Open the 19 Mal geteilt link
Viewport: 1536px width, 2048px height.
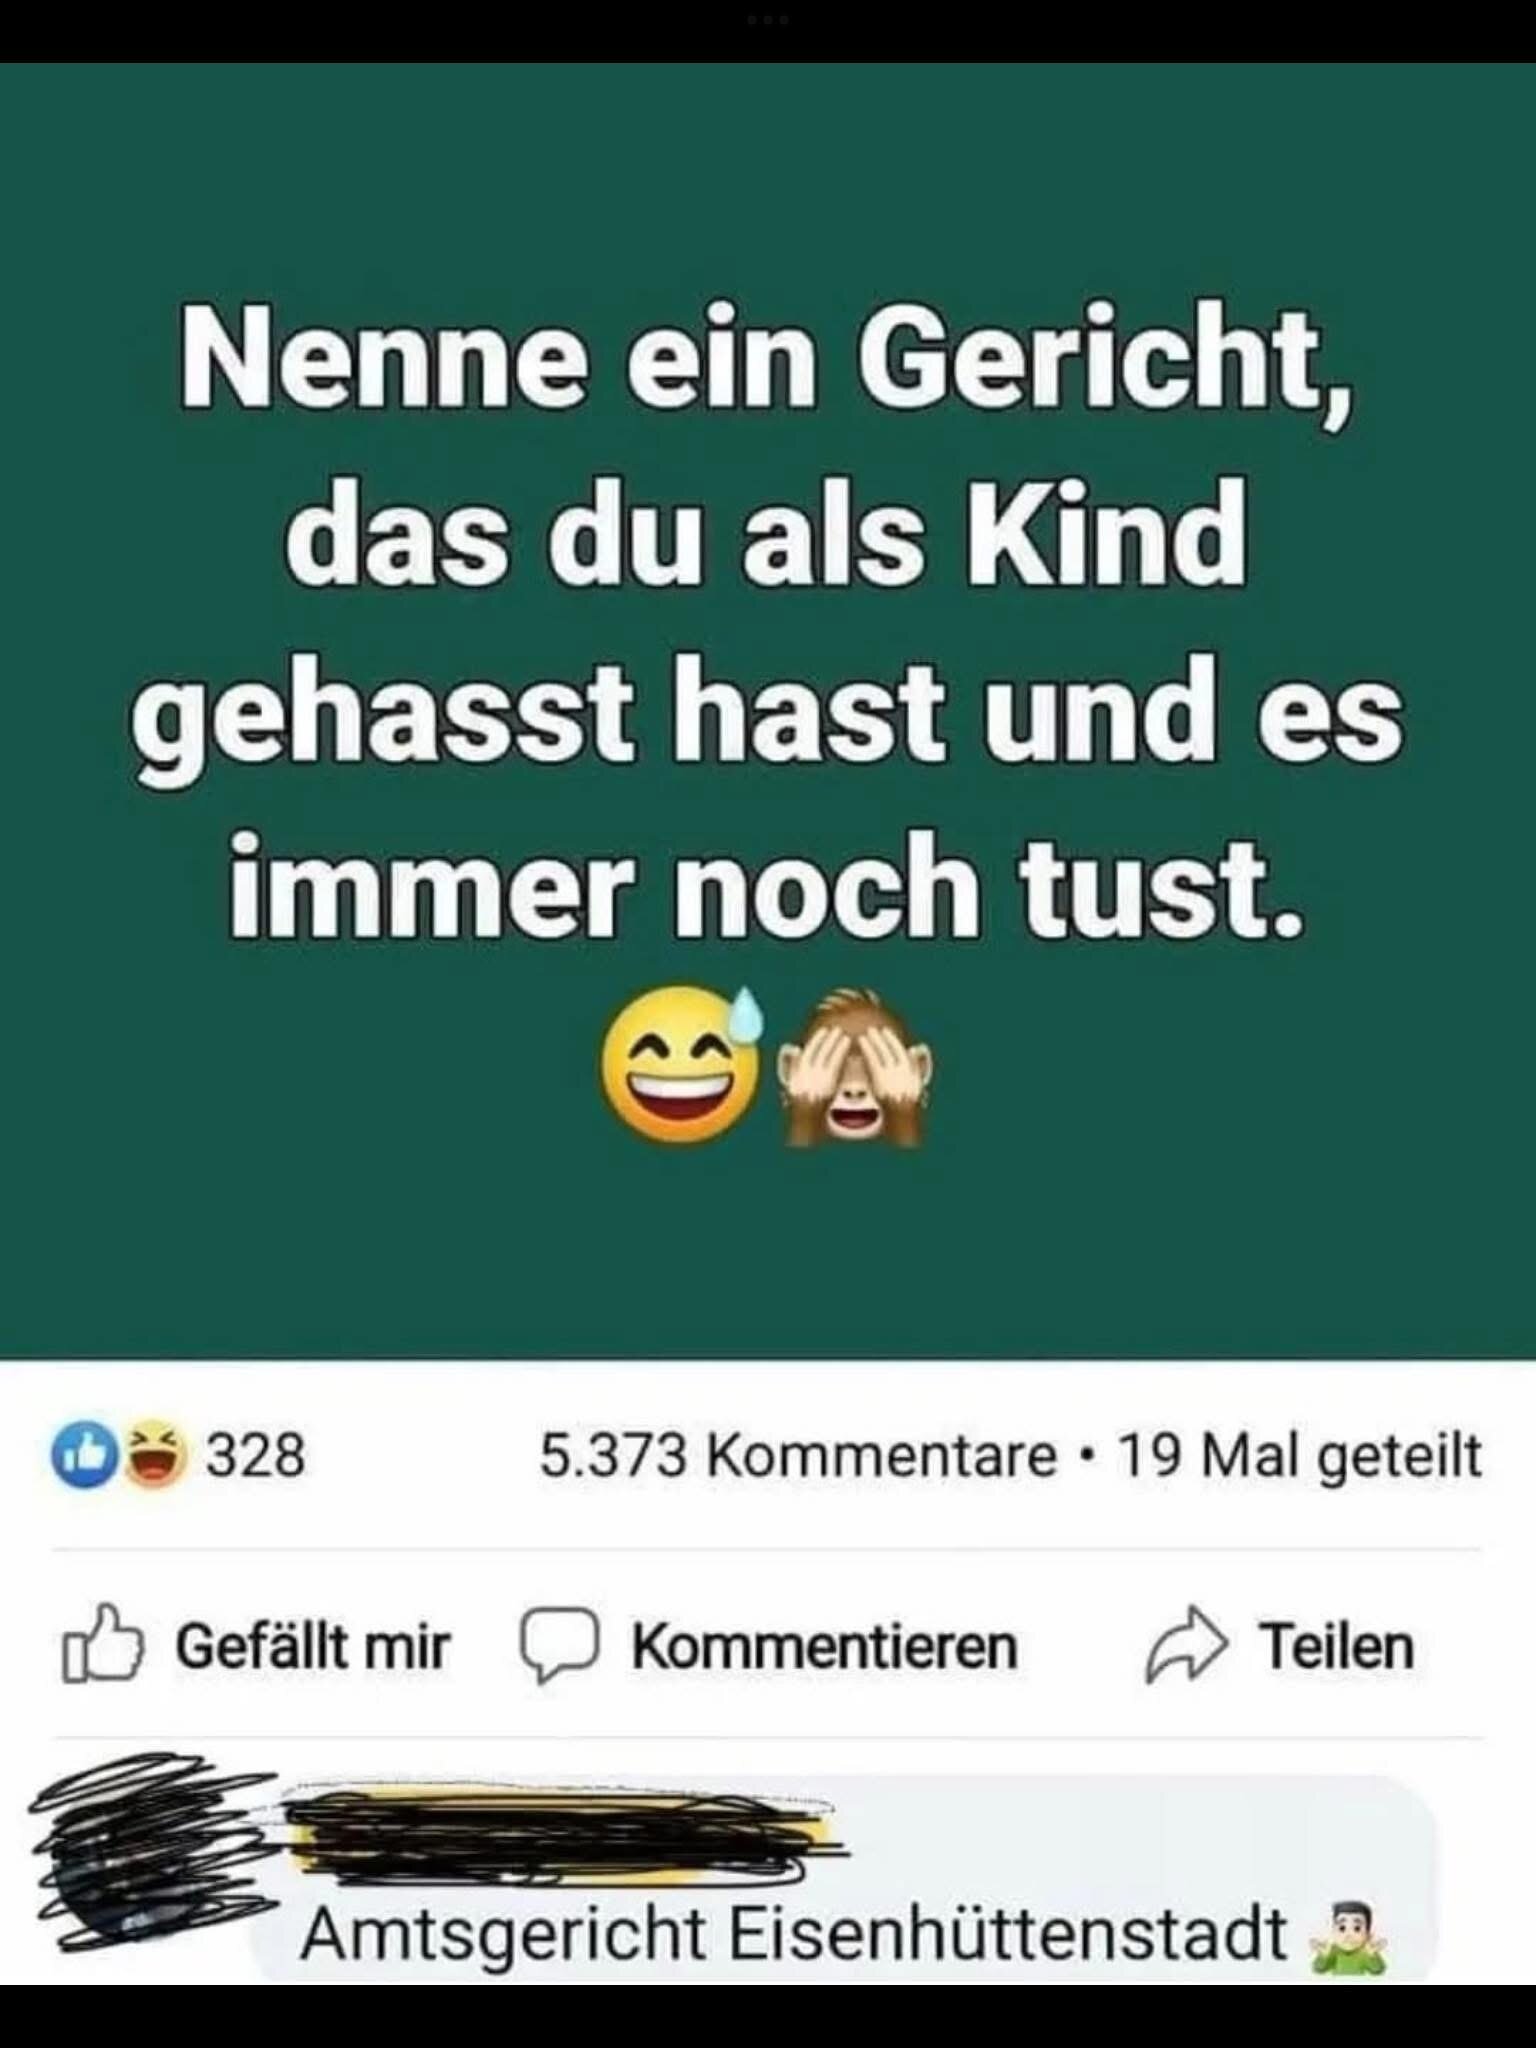click(x=1299, y=1457)
